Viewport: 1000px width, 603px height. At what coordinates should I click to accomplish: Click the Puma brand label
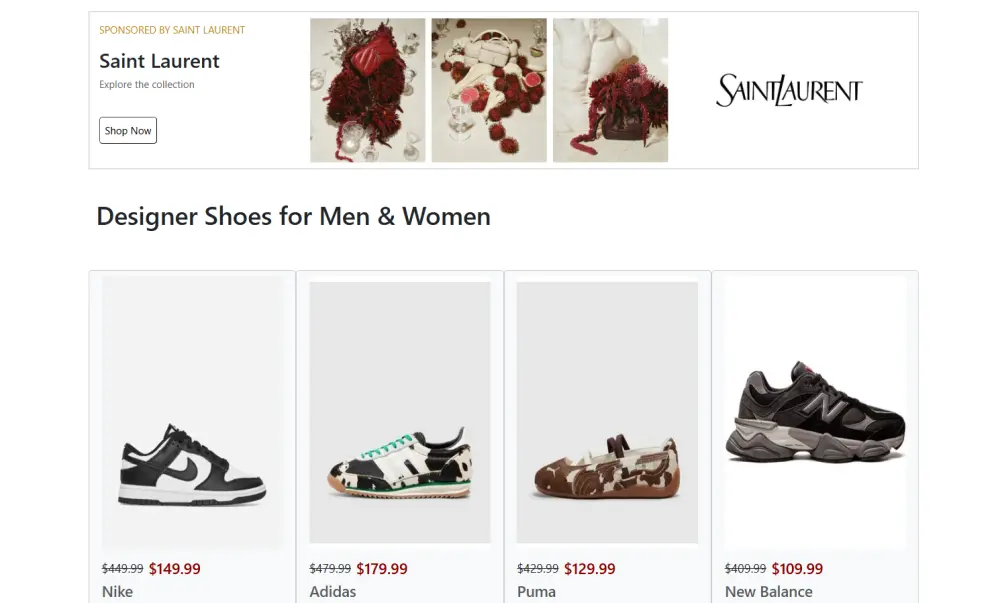point(536,592)
